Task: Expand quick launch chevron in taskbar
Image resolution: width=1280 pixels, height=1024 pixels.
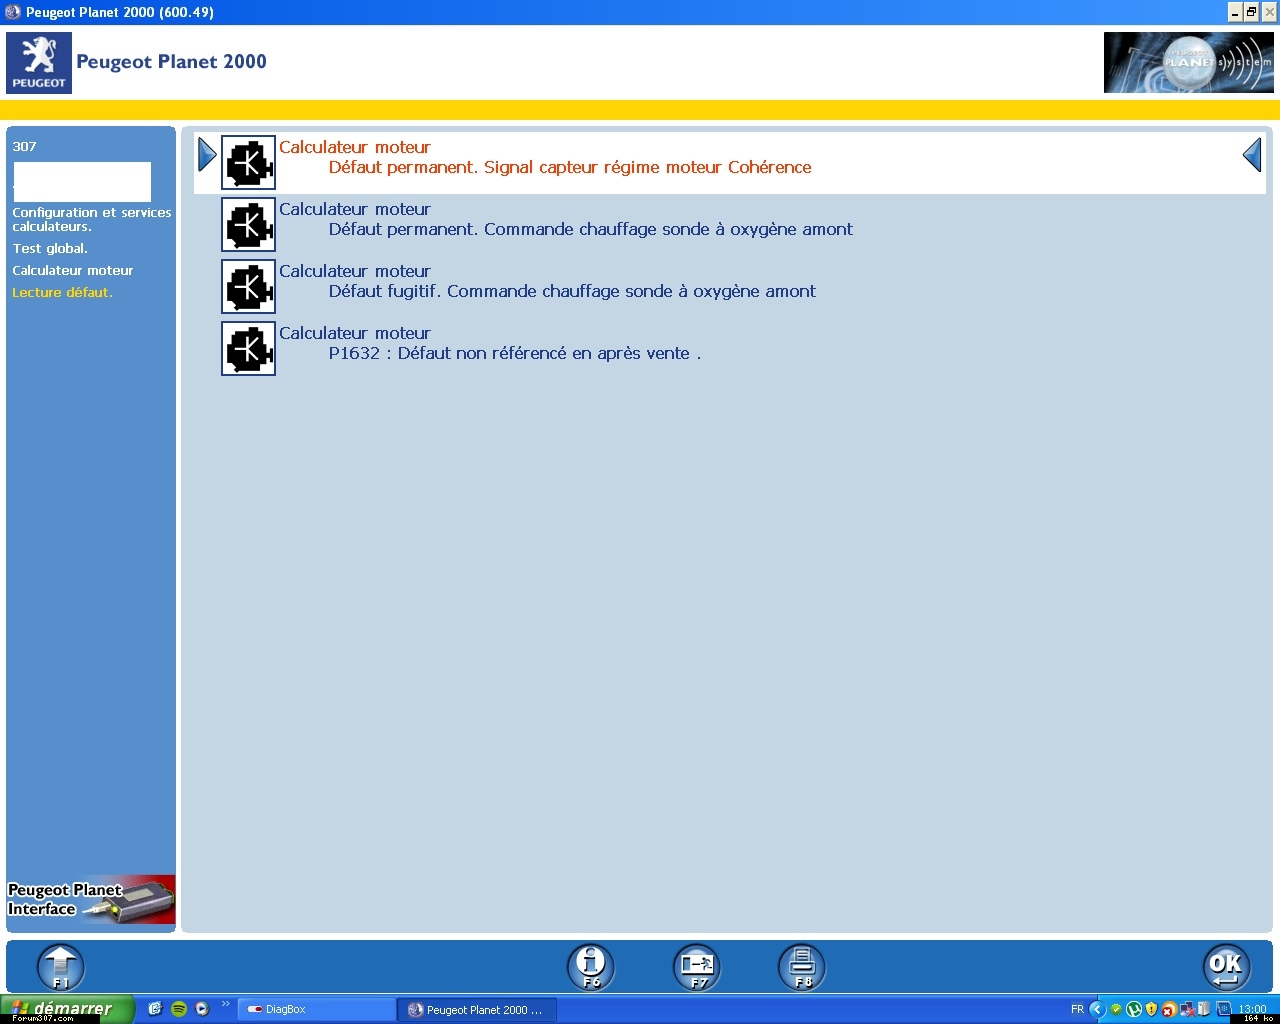Action: [226, 1005]
